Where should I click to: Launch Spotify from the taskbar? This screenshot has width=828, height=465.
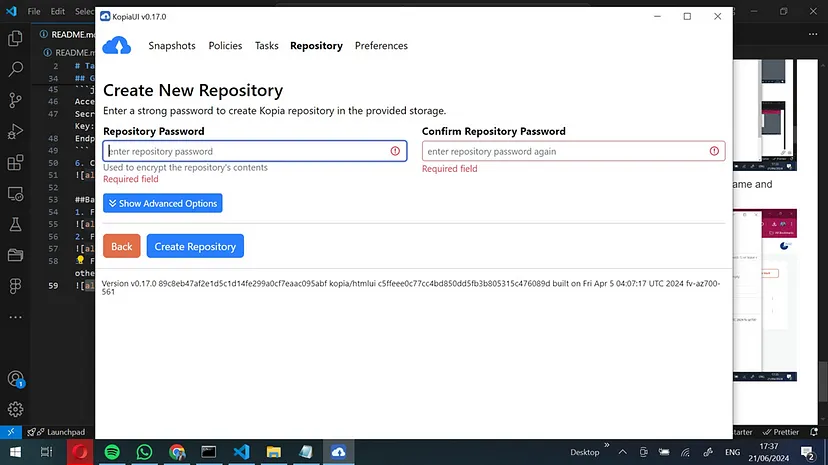(x=112, y=452)
